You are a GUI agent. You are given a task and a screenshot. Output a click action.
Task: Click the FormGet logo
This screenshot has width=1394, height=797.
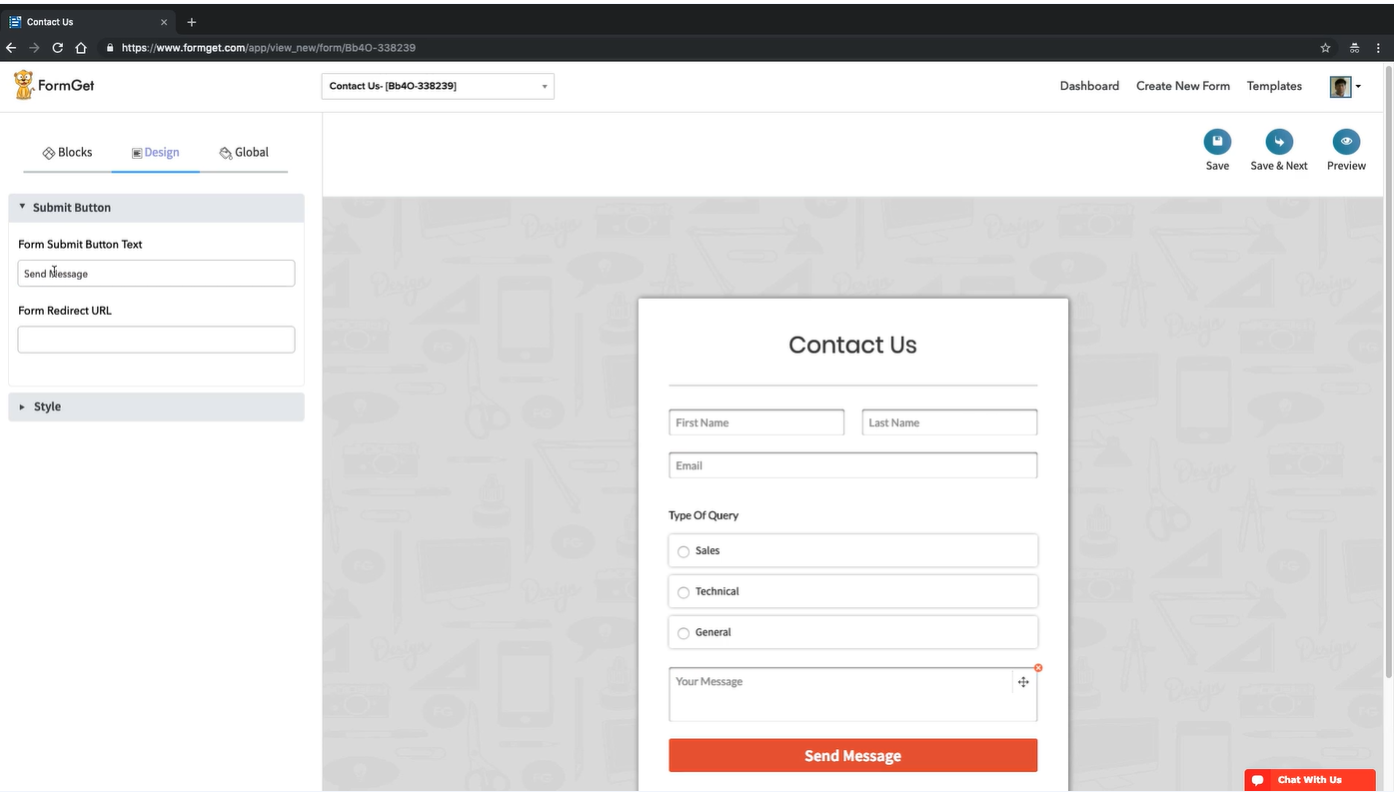point(52,85)
